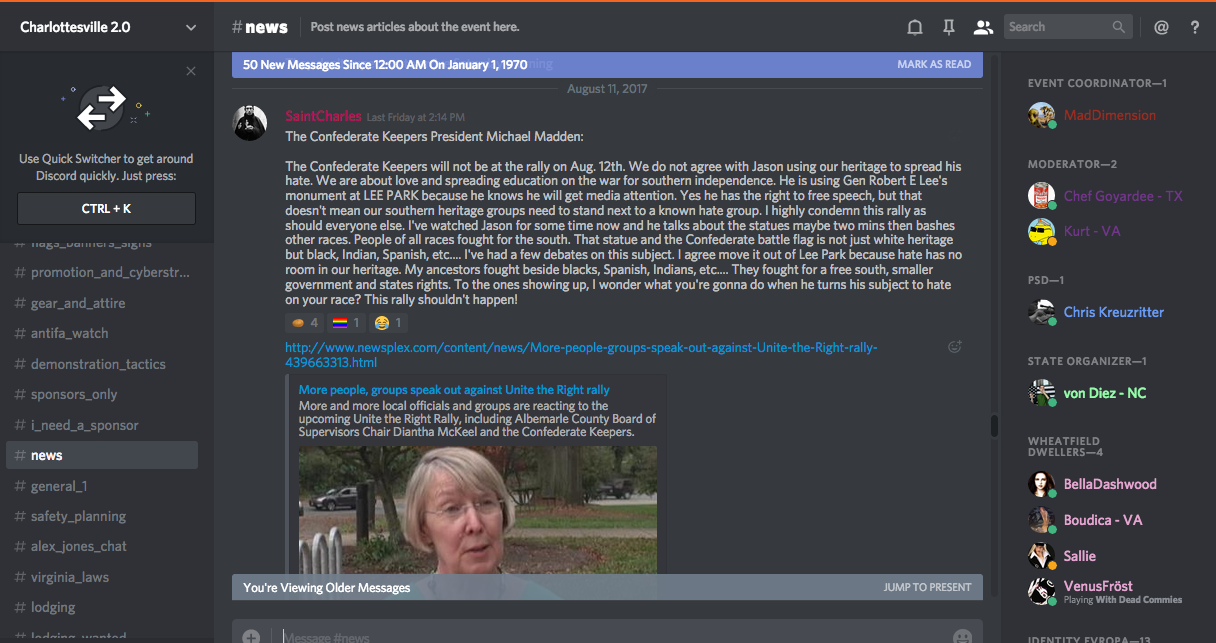Click the Search field

point(1068,27)
